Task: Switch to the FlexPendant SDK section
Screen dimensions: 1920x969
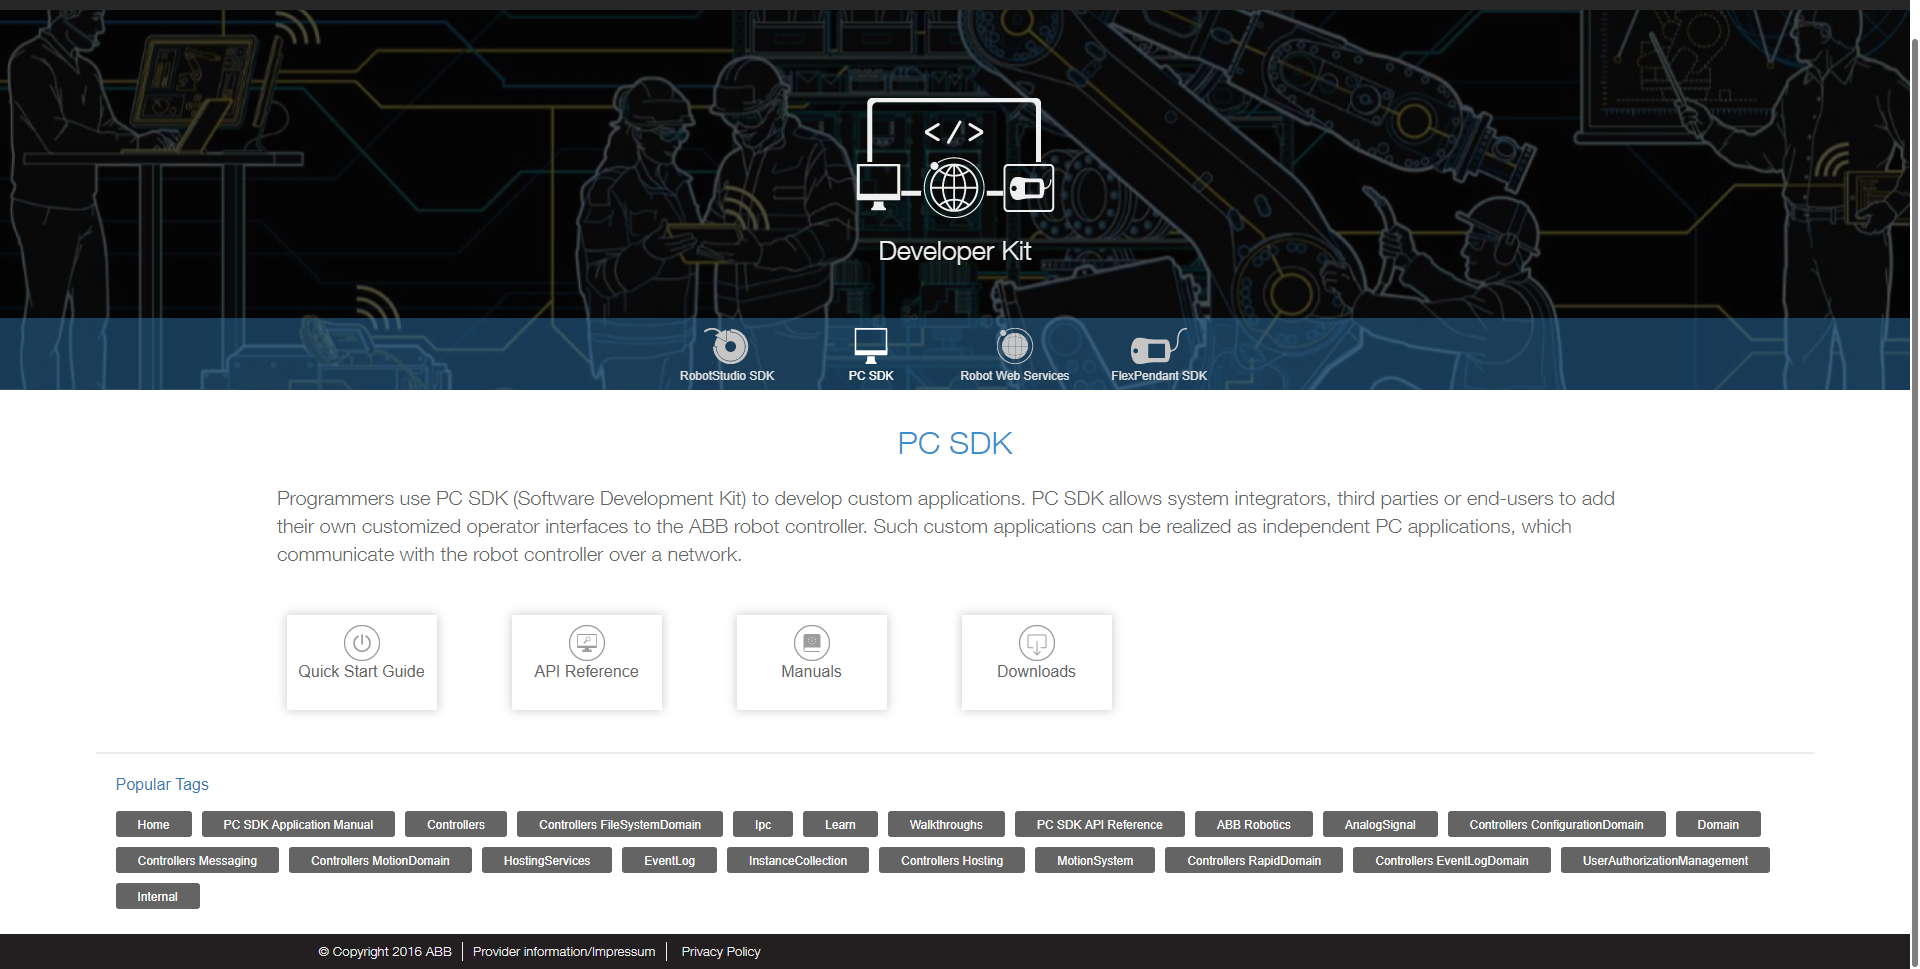Action: pyautogui.click(x=1158, y=376)
